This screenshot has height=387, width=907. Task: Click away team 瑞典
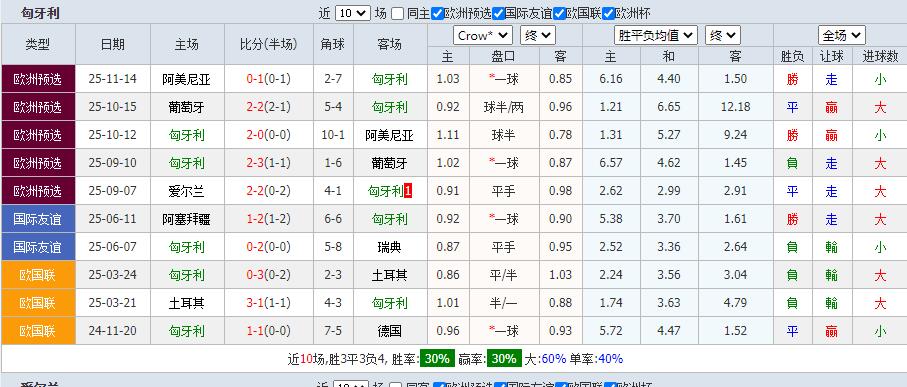389,247
